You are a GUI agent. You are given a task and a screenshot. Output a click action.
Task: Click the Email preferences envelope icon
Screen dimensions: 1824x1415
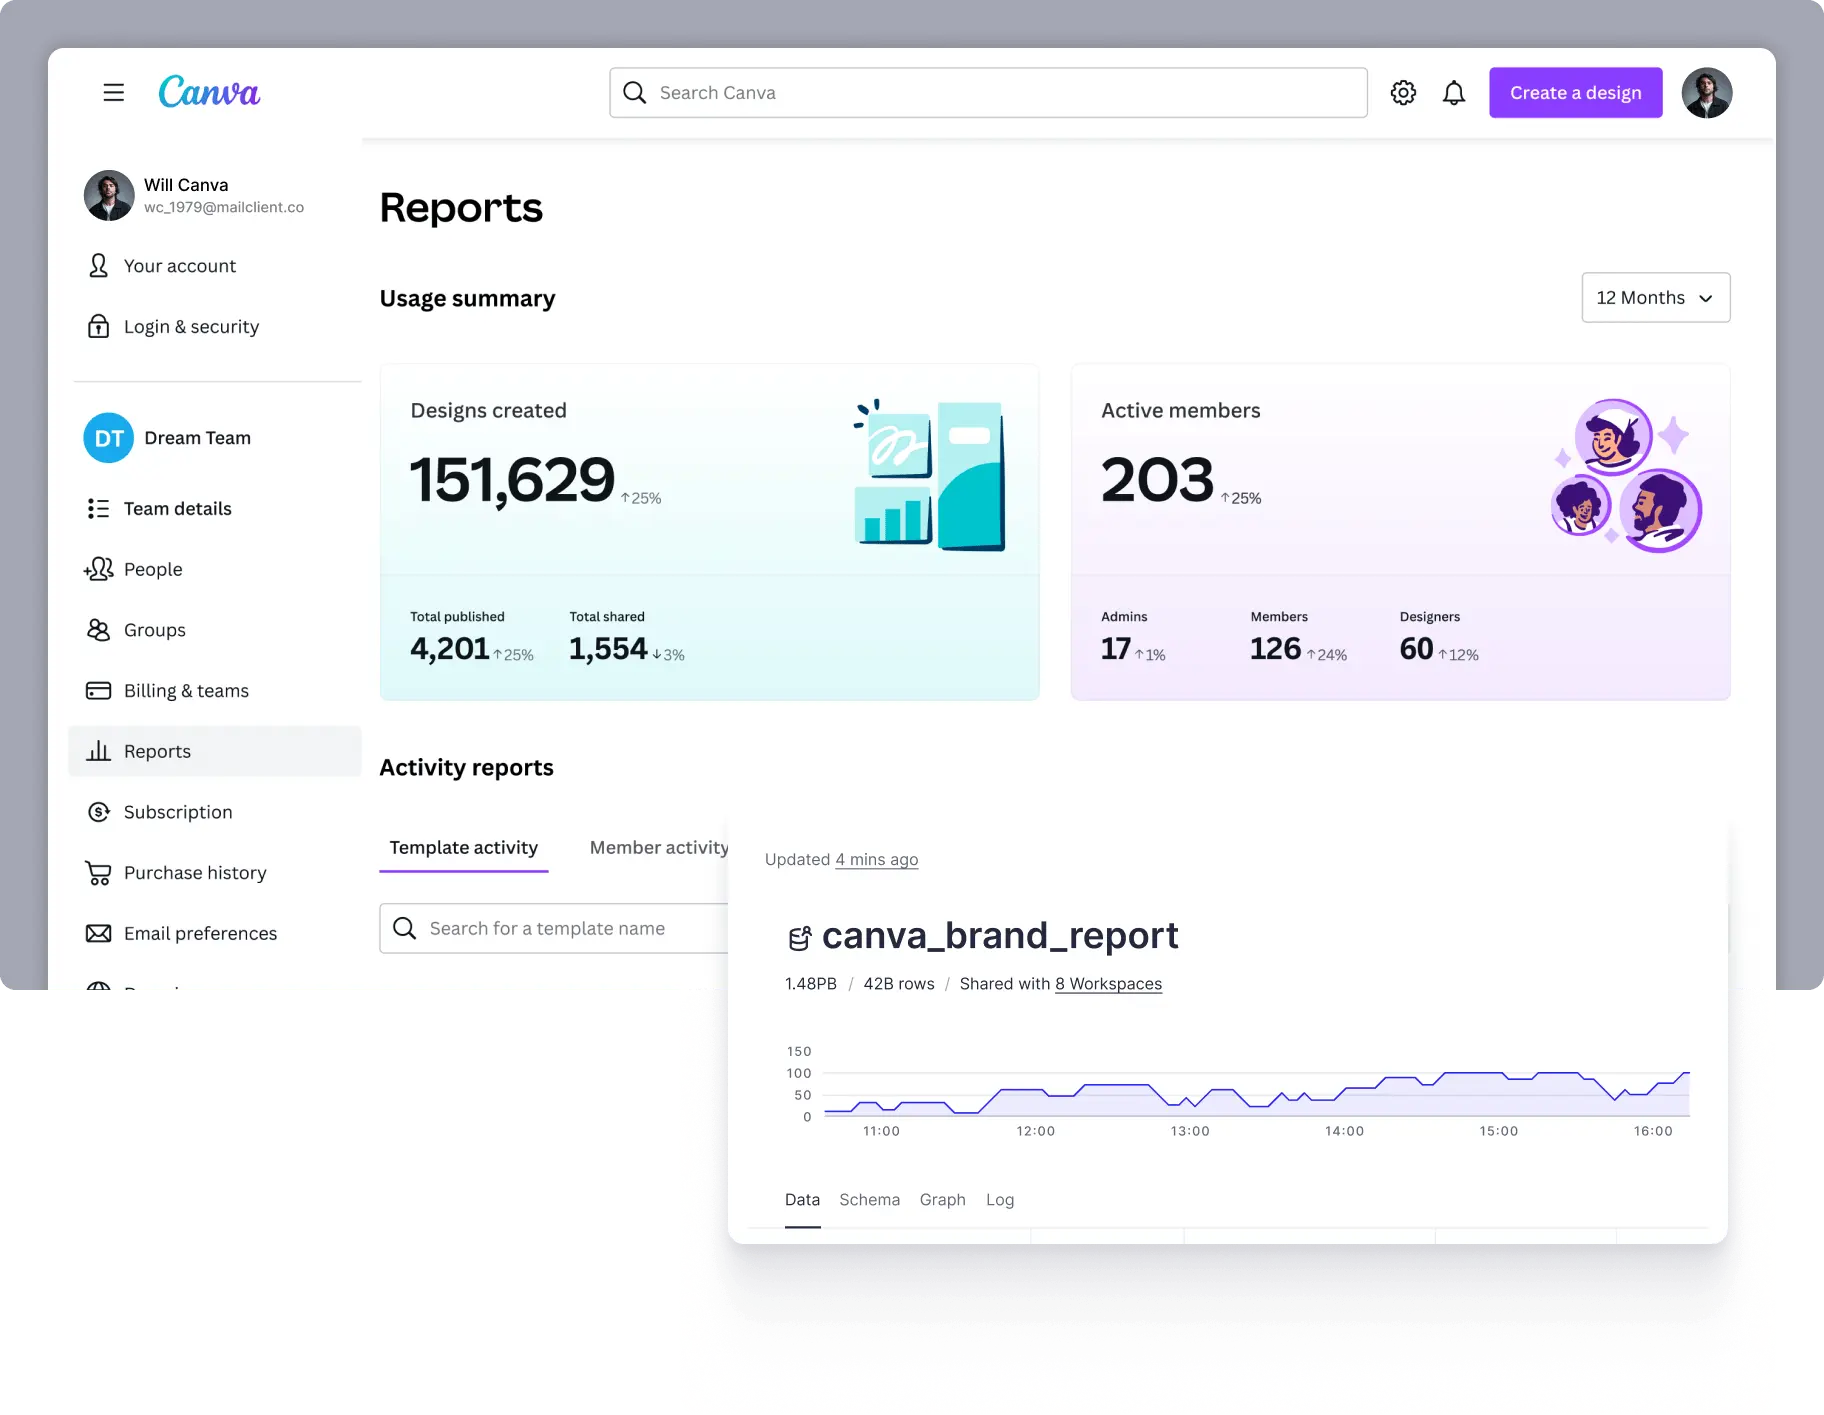[x=99, y=933]
